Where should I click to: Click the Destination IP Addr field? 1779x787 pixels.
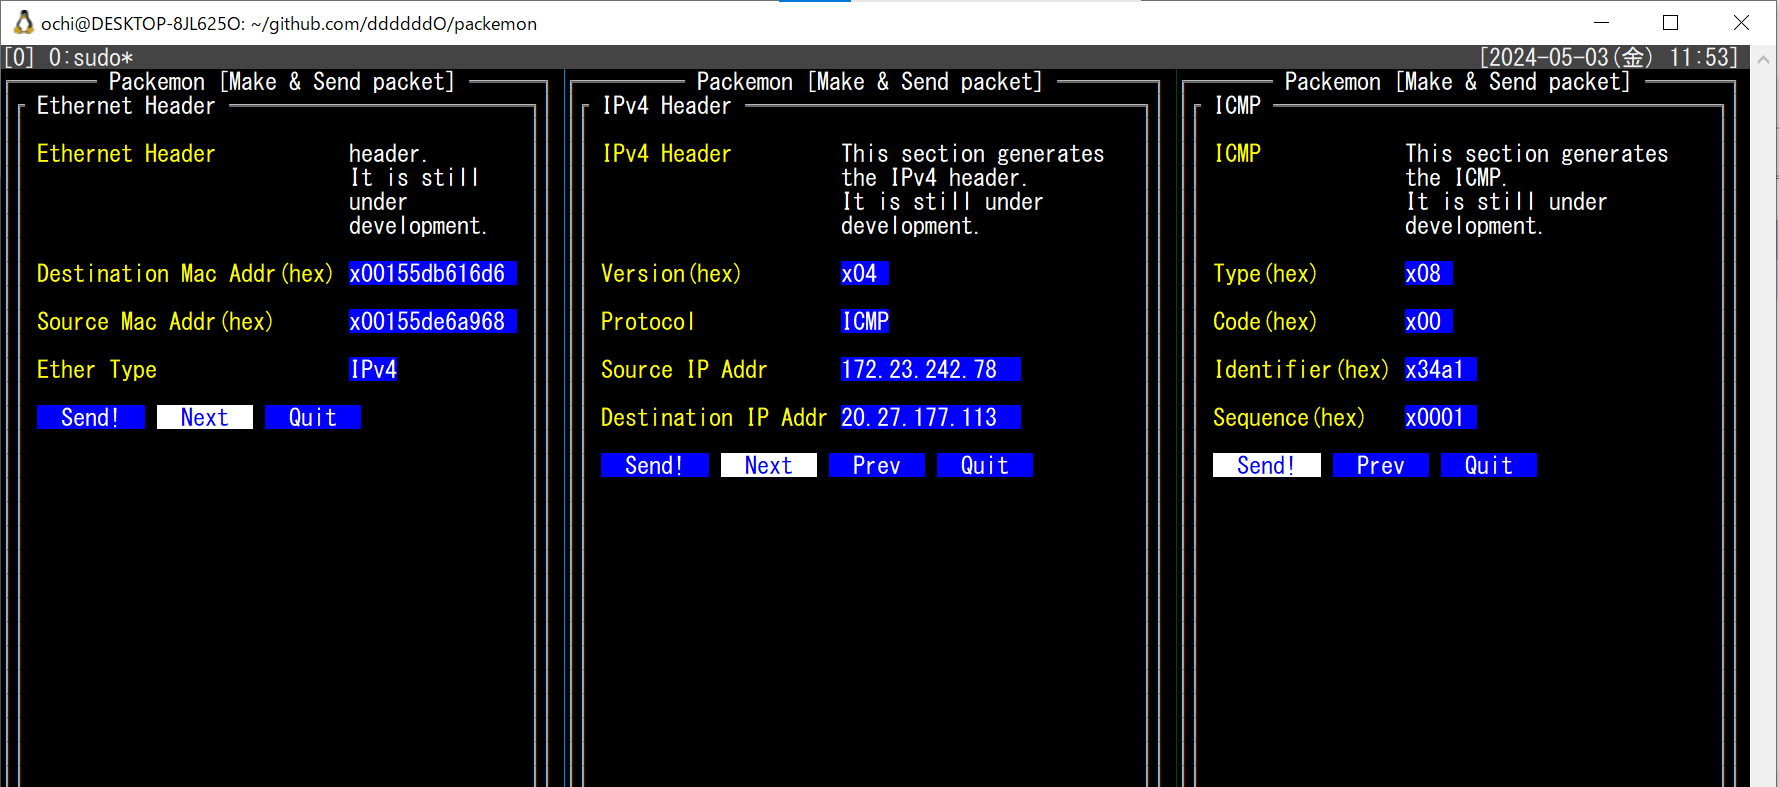coord(930,417)
